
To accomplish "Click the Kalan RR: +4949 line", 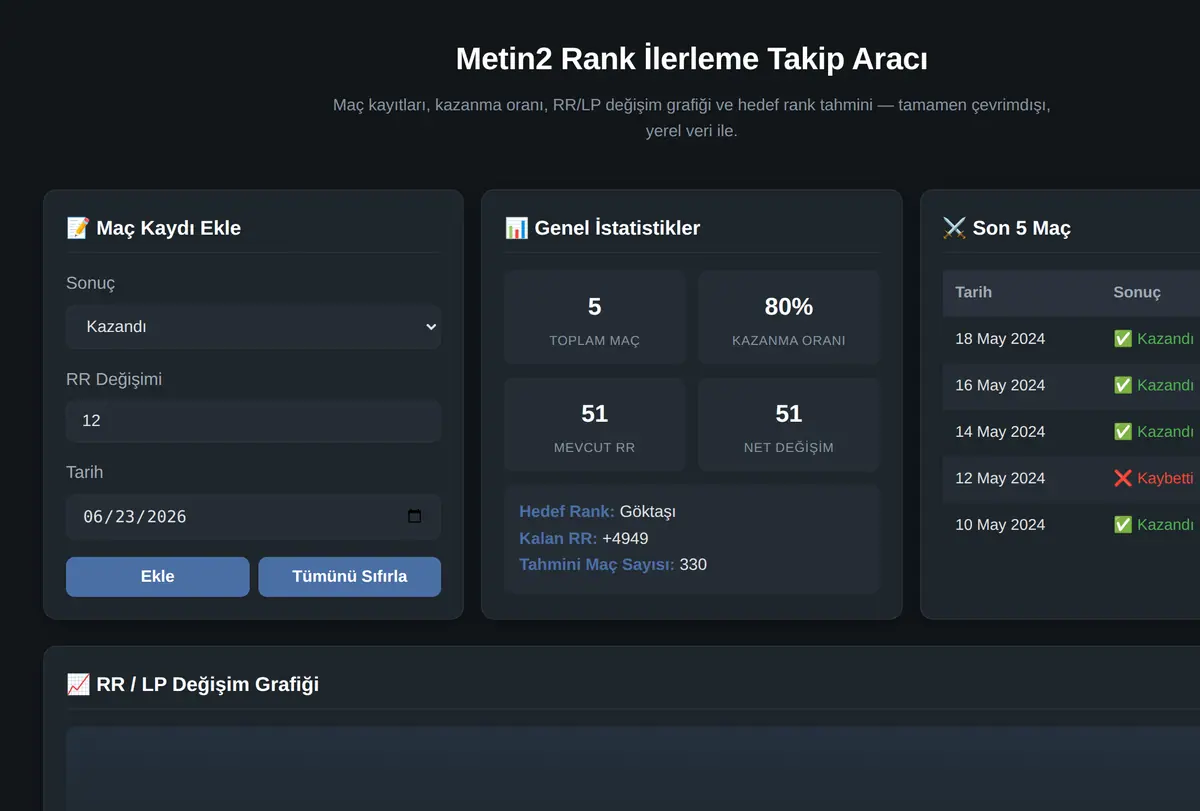I will point(584,538).
